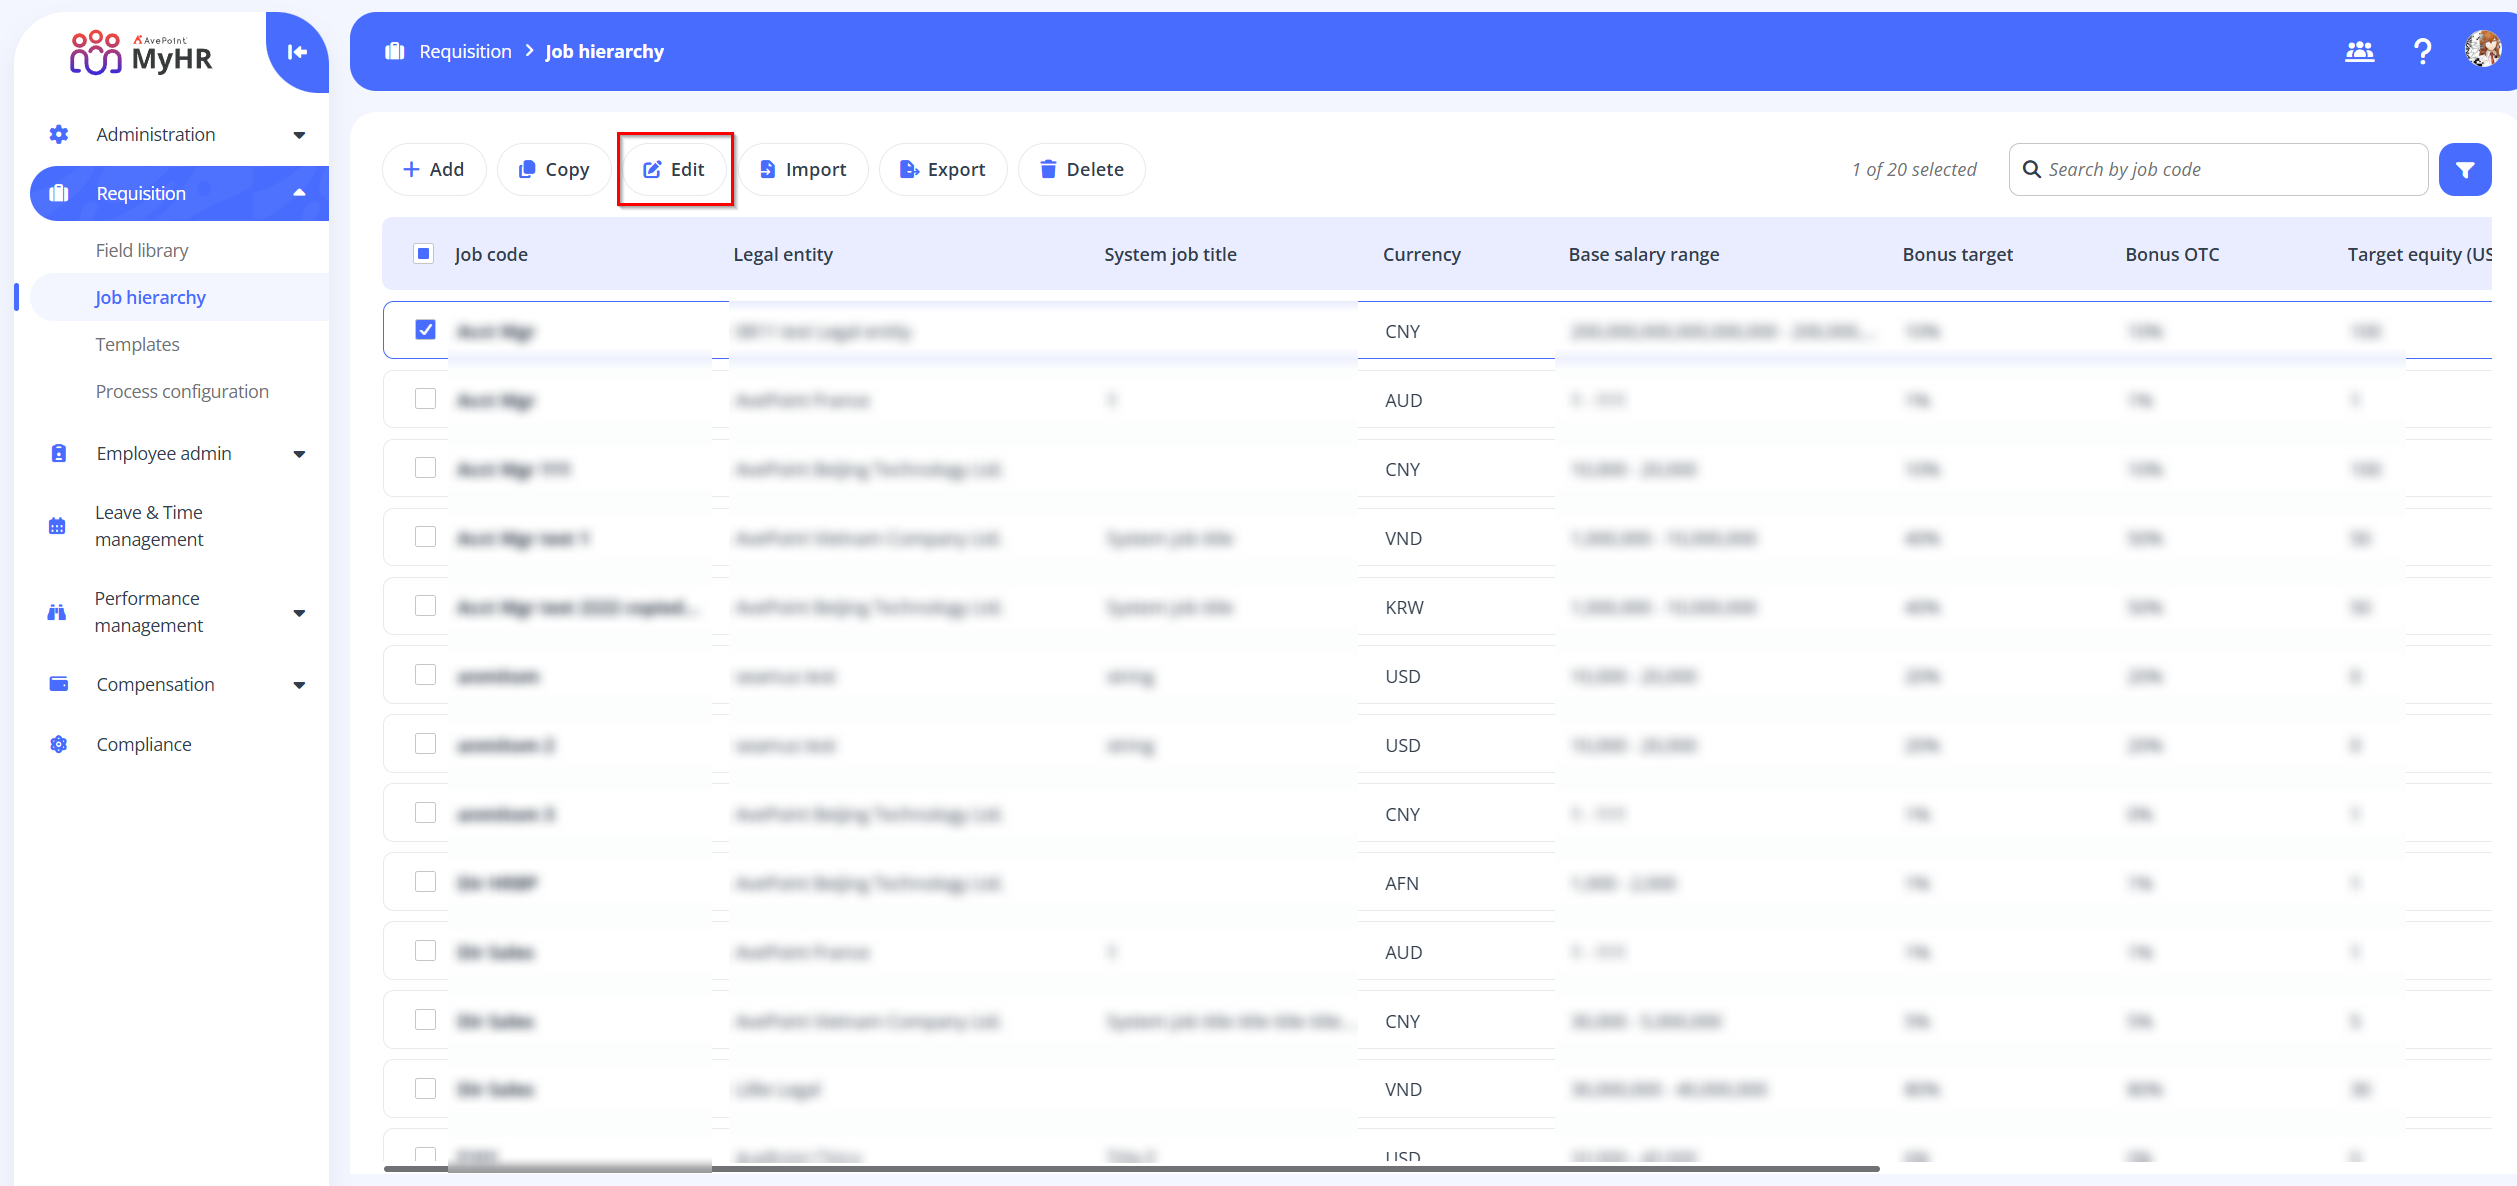Open Compliance section

coord(144,744)
